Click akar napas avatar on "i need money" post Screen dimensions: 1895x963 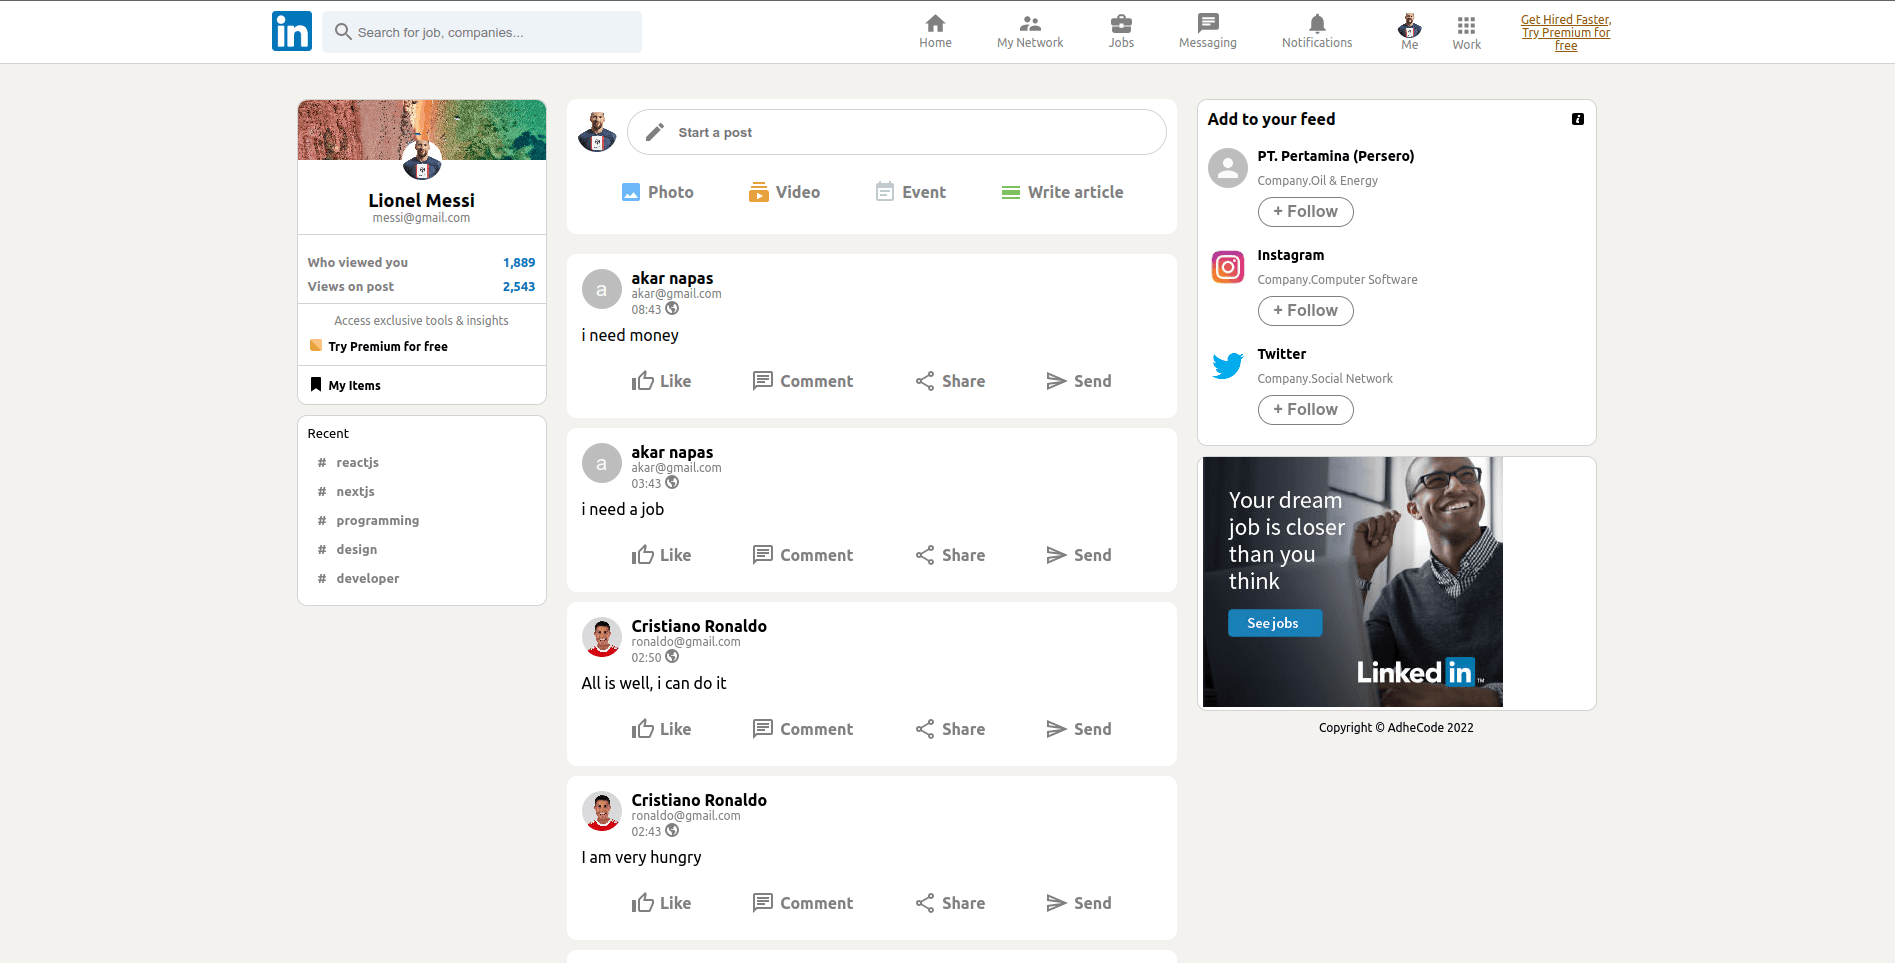pyautogui.click(x=602, y=289)
